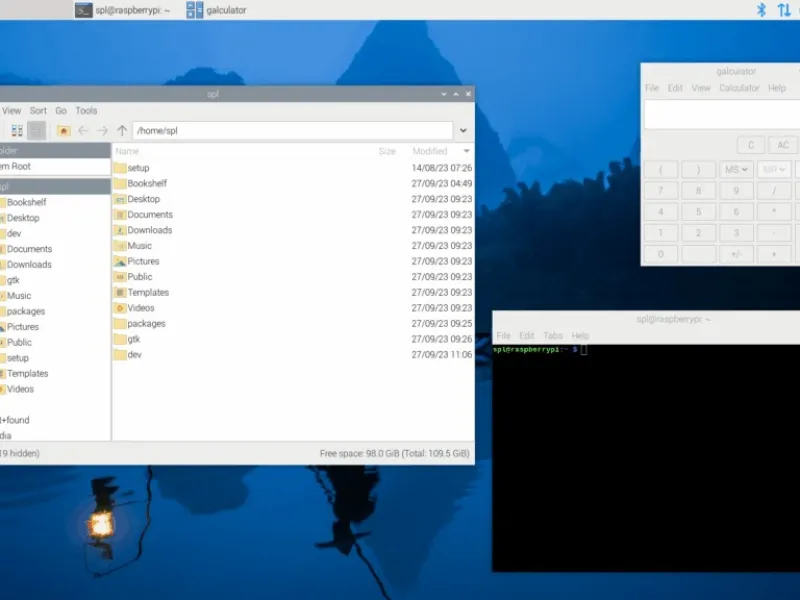Click the 27/09/23 11:06 modified date
Viewport: 800px width, 600px height.
[442, 355]
